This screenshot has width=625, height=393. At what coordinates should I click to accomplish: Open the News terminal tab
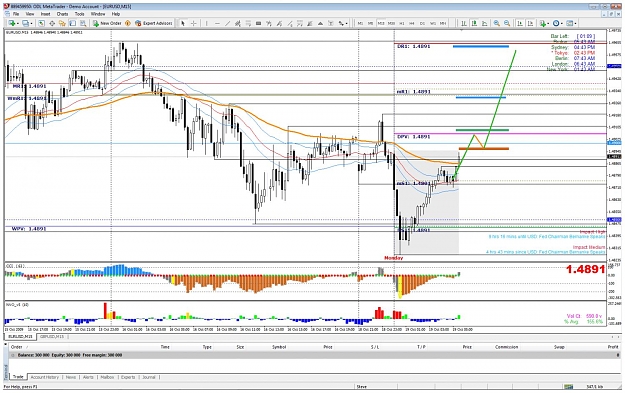click(x=71, y=377)
